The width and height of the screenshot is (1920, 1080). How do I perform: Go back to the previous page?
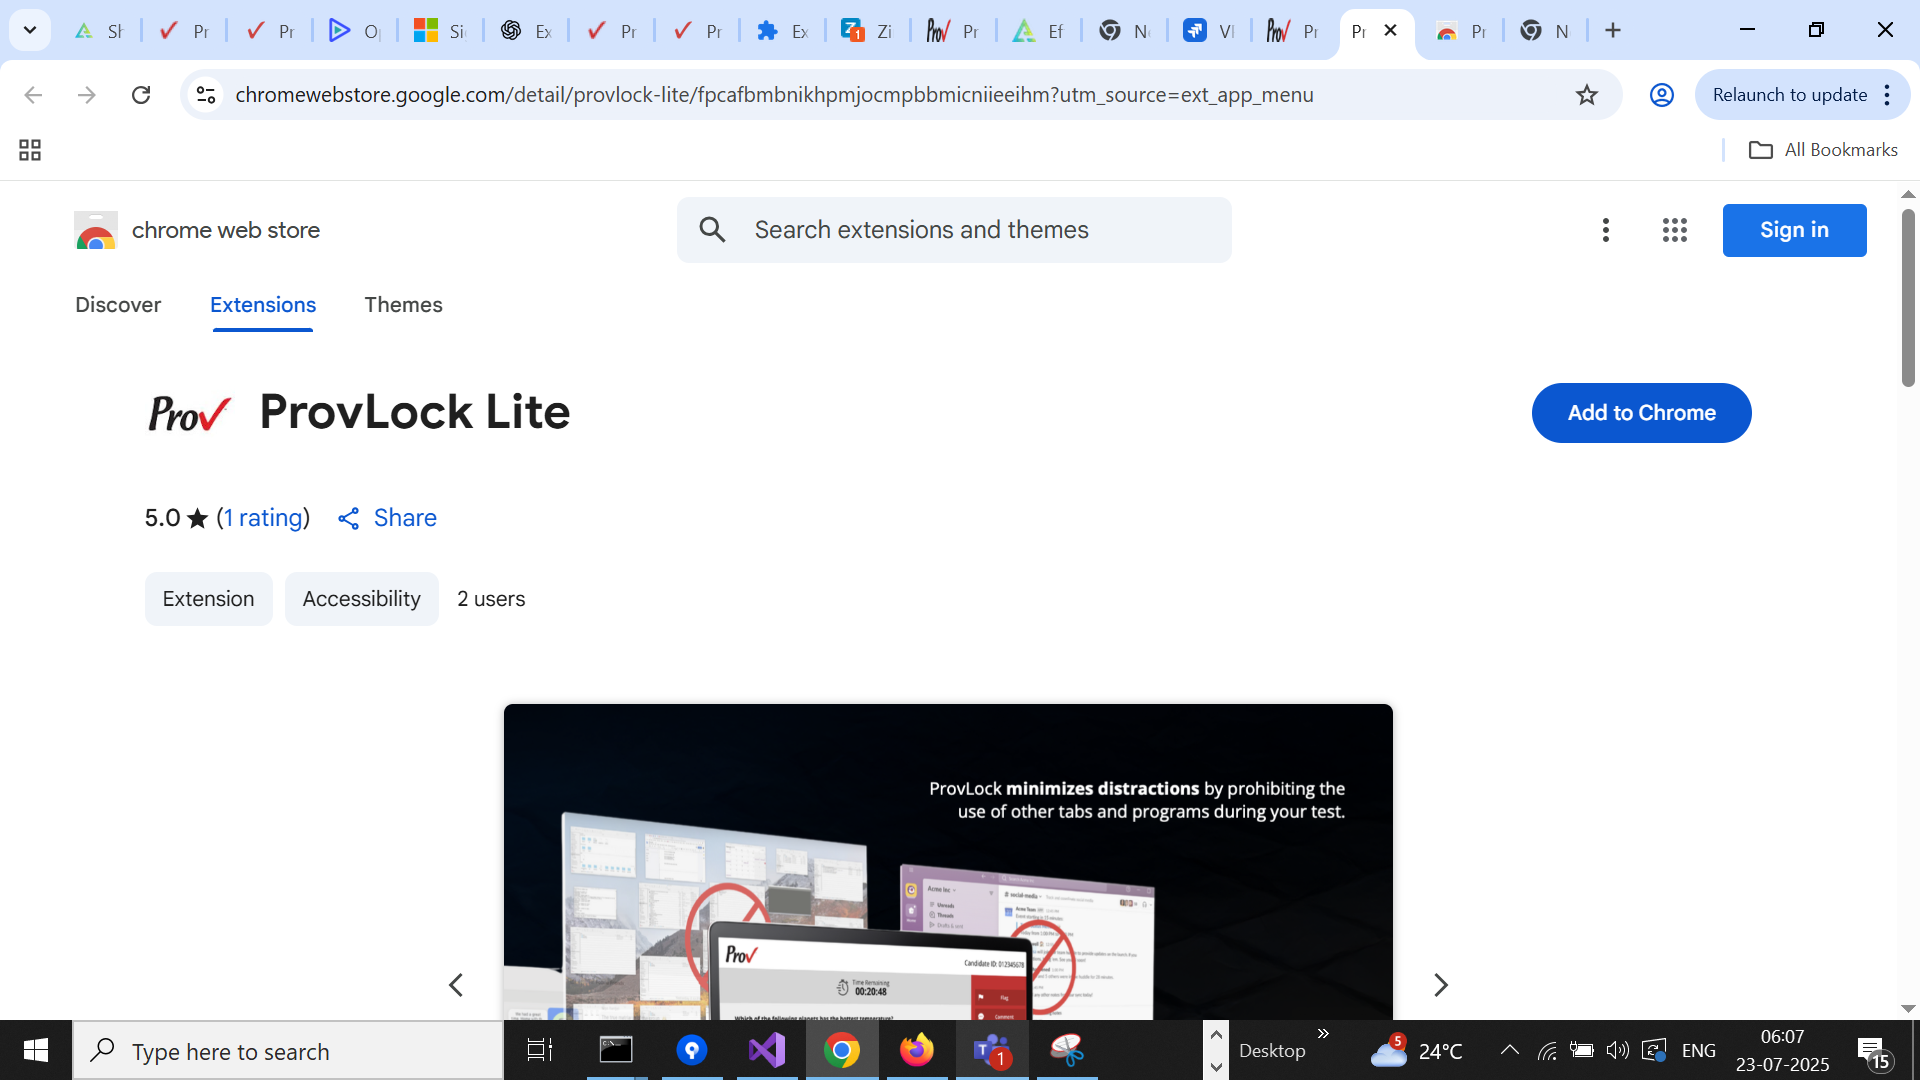[x=33, y=95]
